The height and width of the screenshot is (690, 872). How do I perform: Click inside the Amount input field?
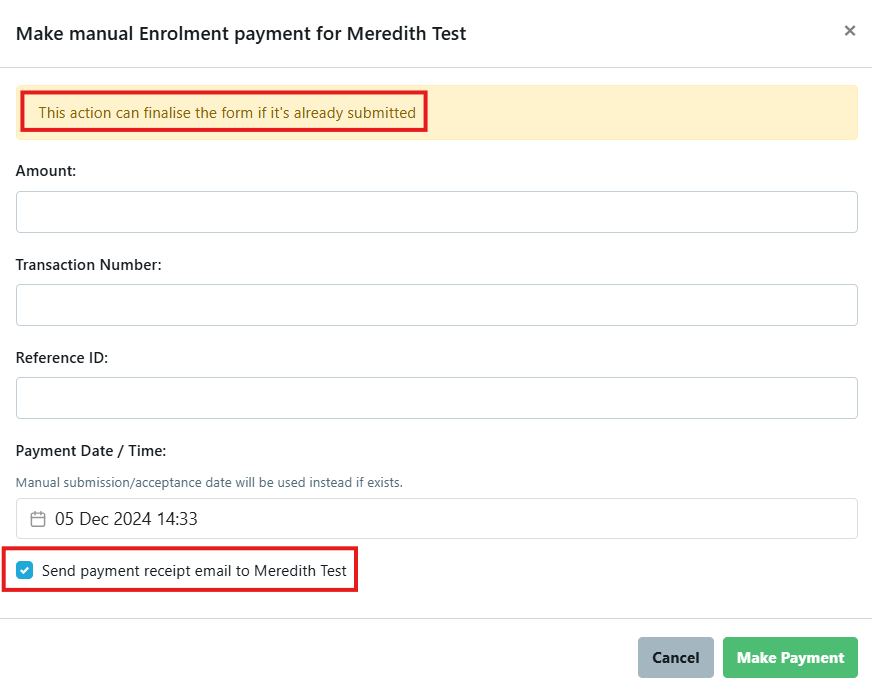click(436, 211)
